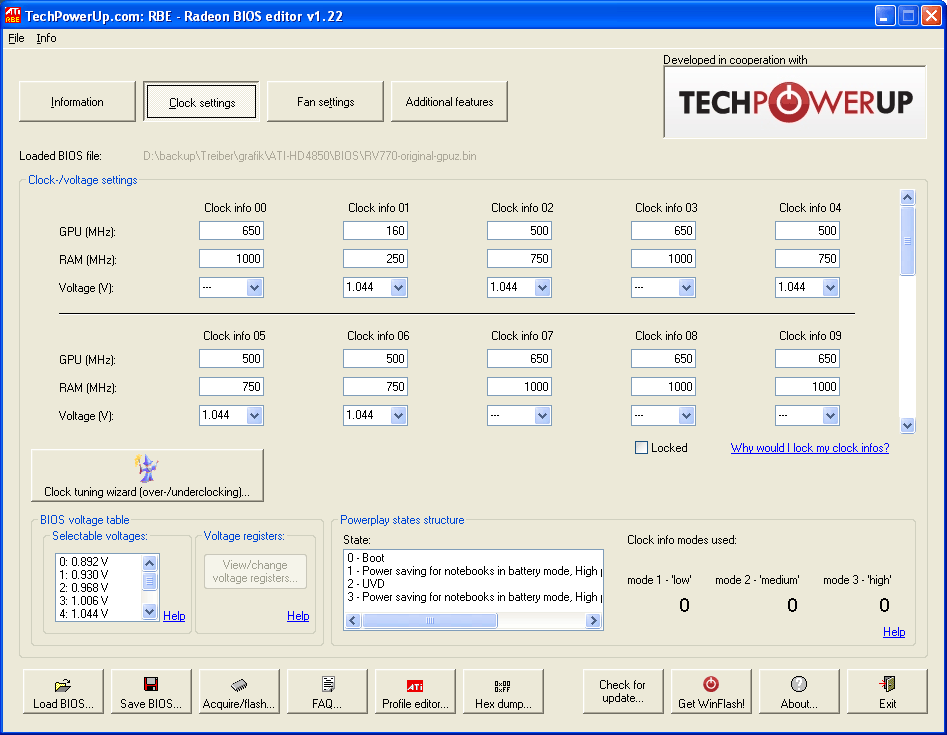Expand Clock info 01 voltage dropdown

coord(398,287)
